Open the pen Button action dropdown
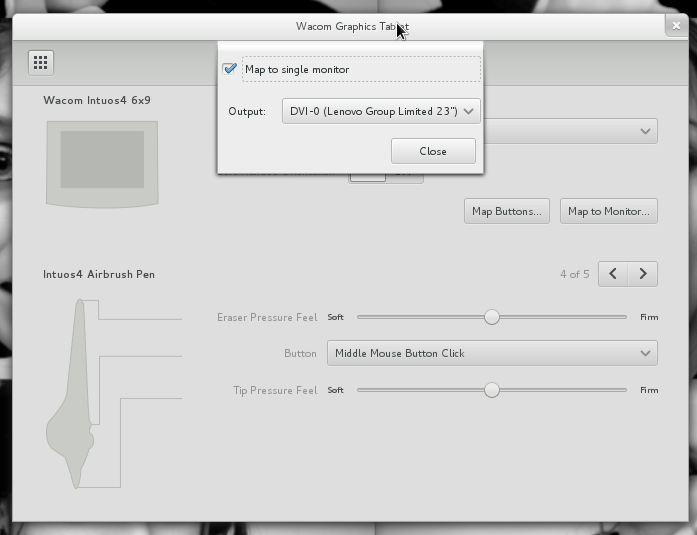Image resolution: width=697 pixels, height=535 pixels. tap(492, 353)
